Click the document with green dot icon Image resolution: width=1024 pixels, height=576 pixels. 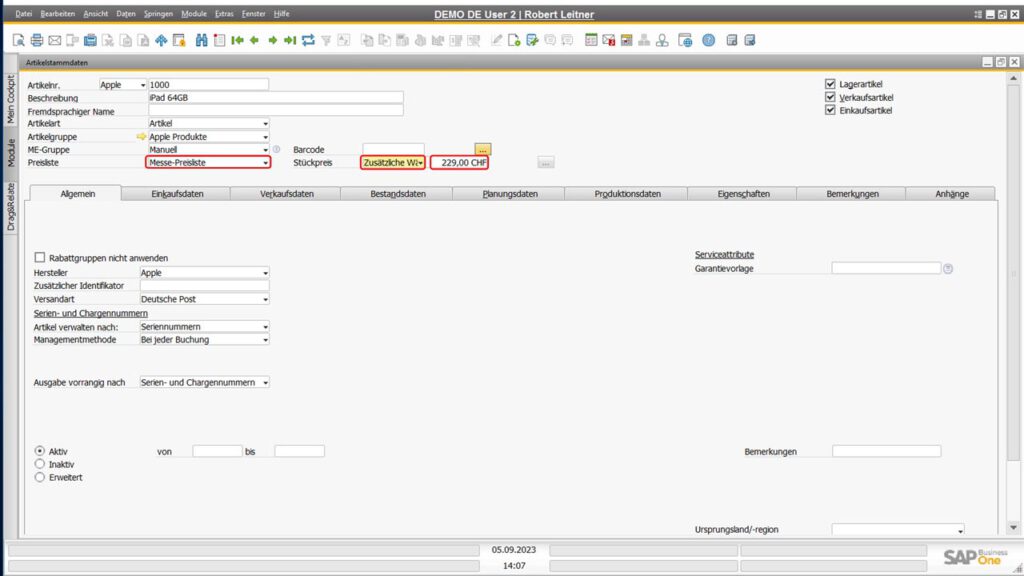point(514,40)
